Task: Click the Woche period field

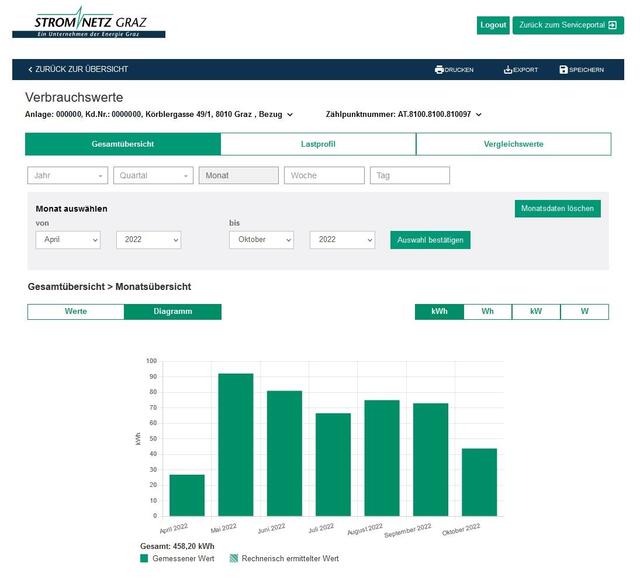Action: (x=324, y=176)
